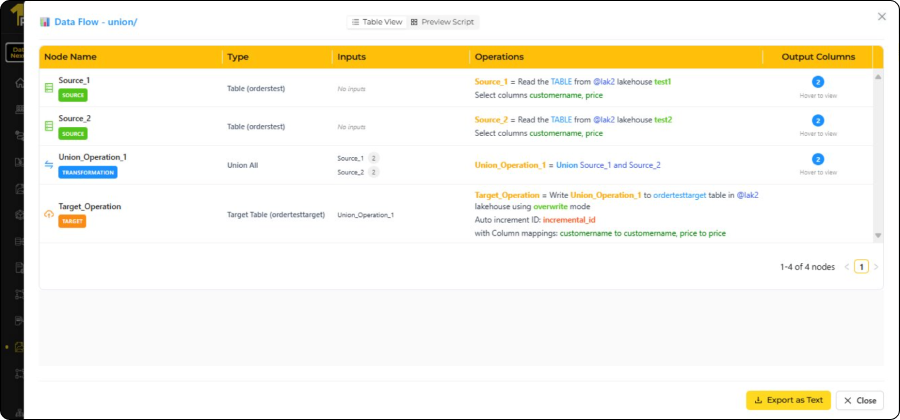Dismiss dialog with top-right X icon
The width and height of the screenshot is (900, 420).
882,17
